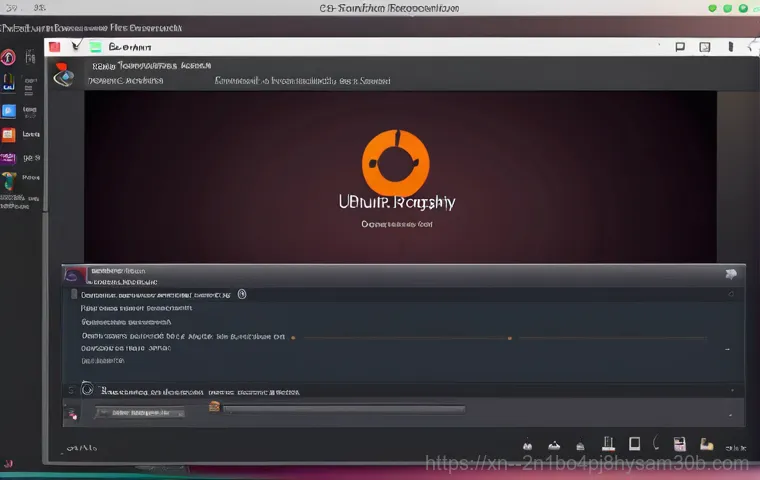Click the thumbnail in lower panel header
The image size is (760, 480).
point(75,275)
